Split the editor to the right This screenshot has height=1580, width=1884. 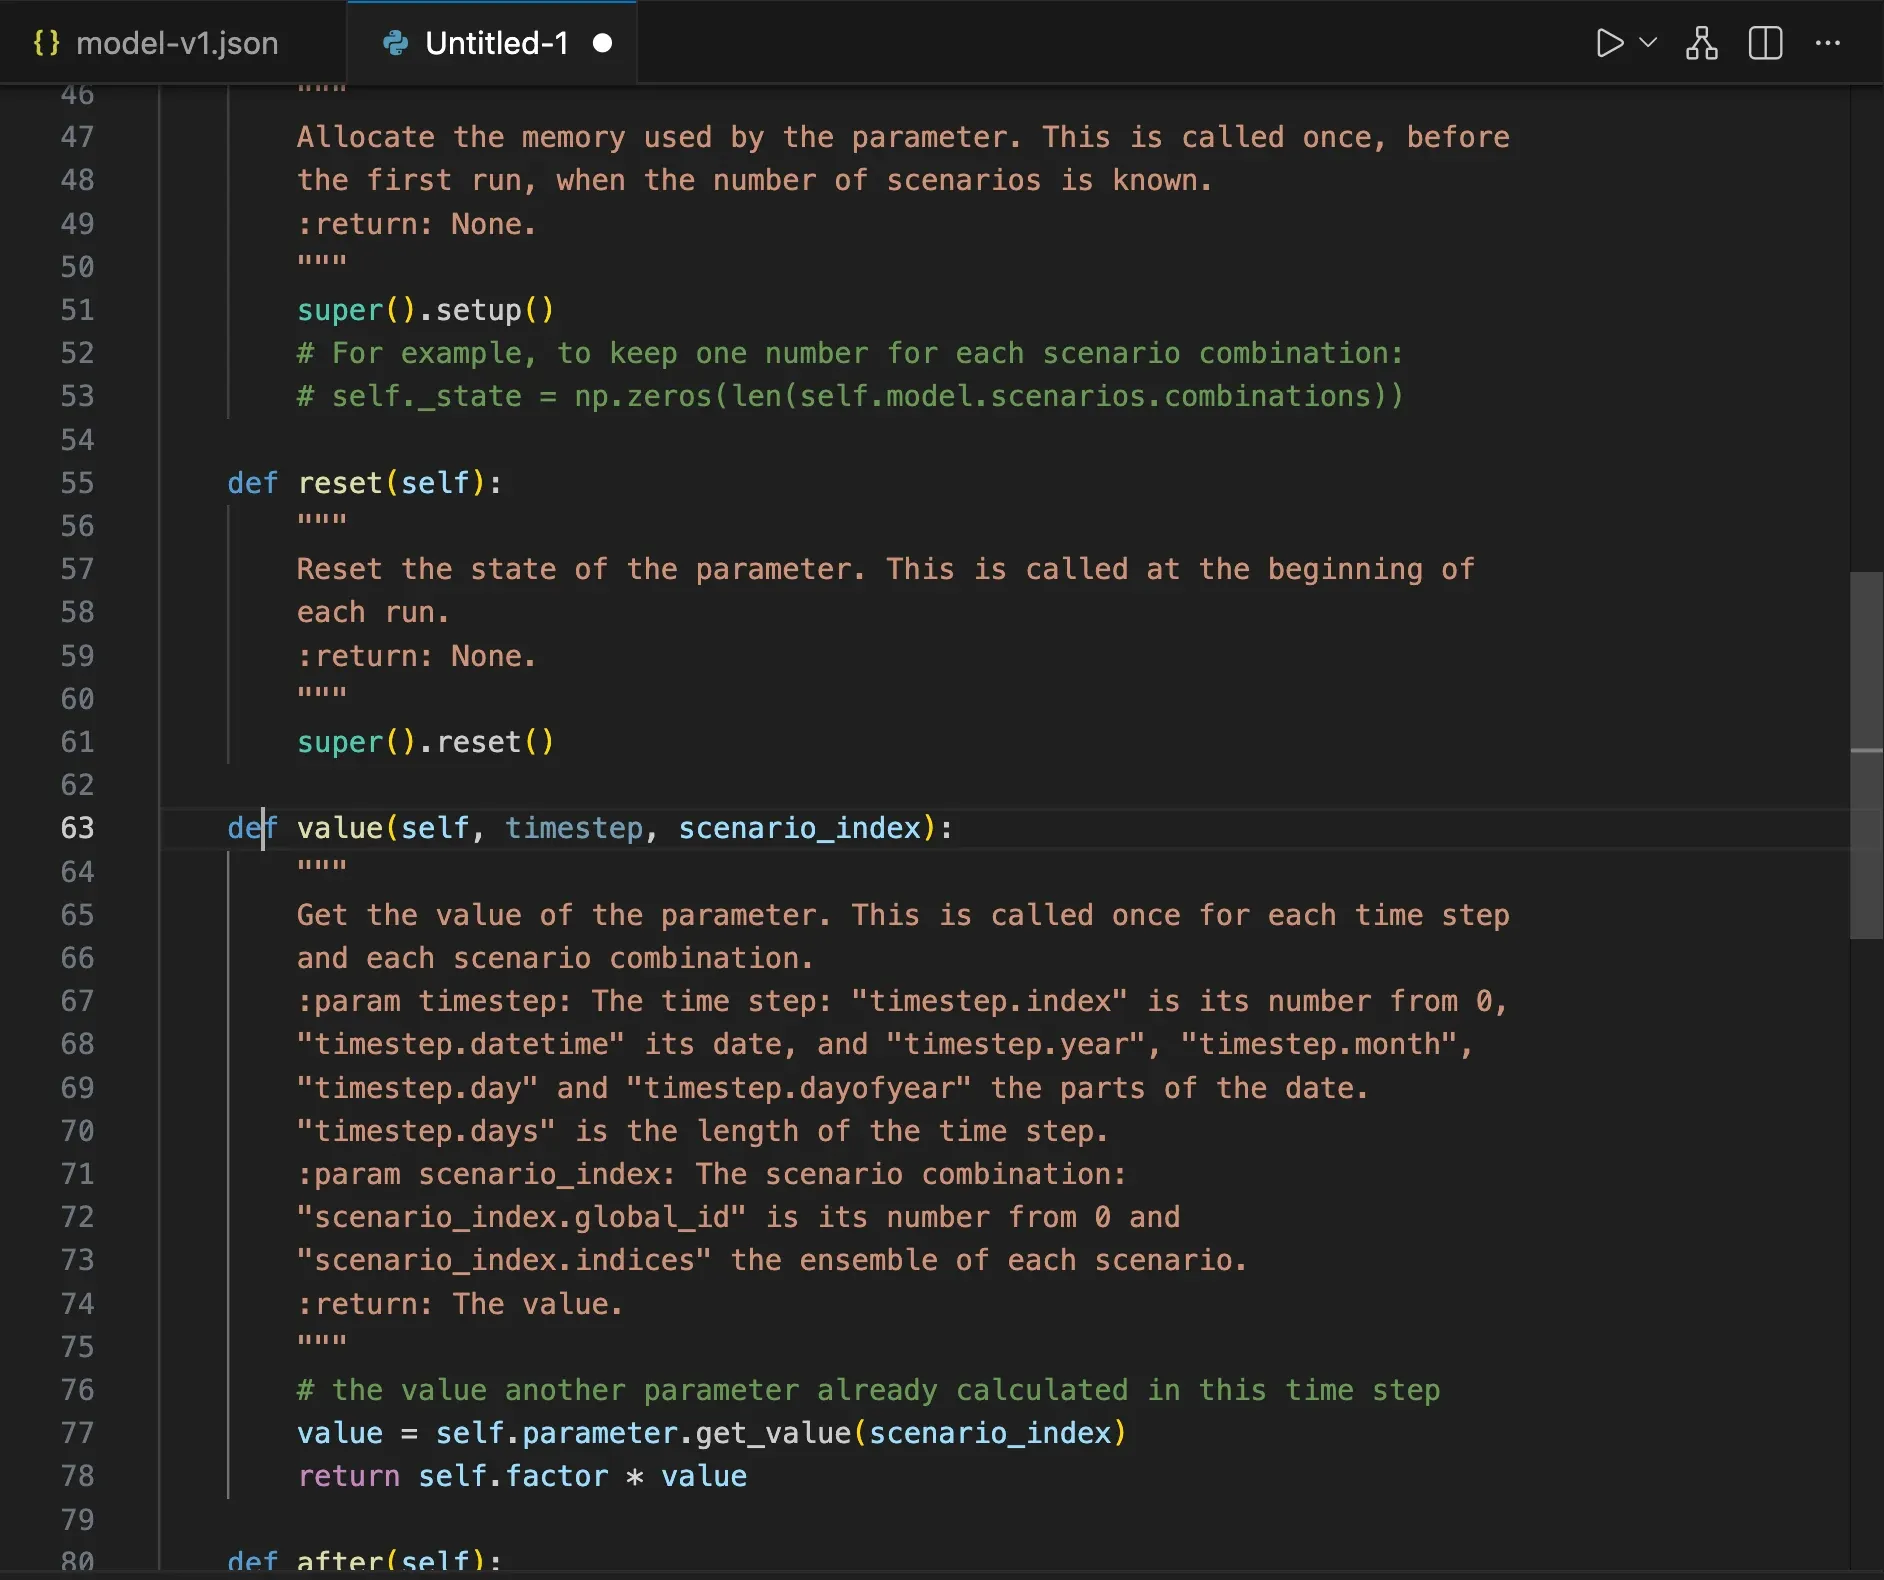(x=1765, y=43)
